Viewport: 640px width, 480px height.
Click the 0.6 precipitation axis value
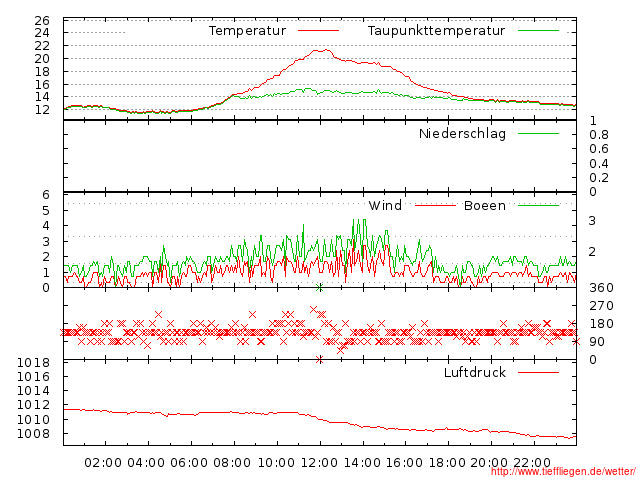point(599,149)
